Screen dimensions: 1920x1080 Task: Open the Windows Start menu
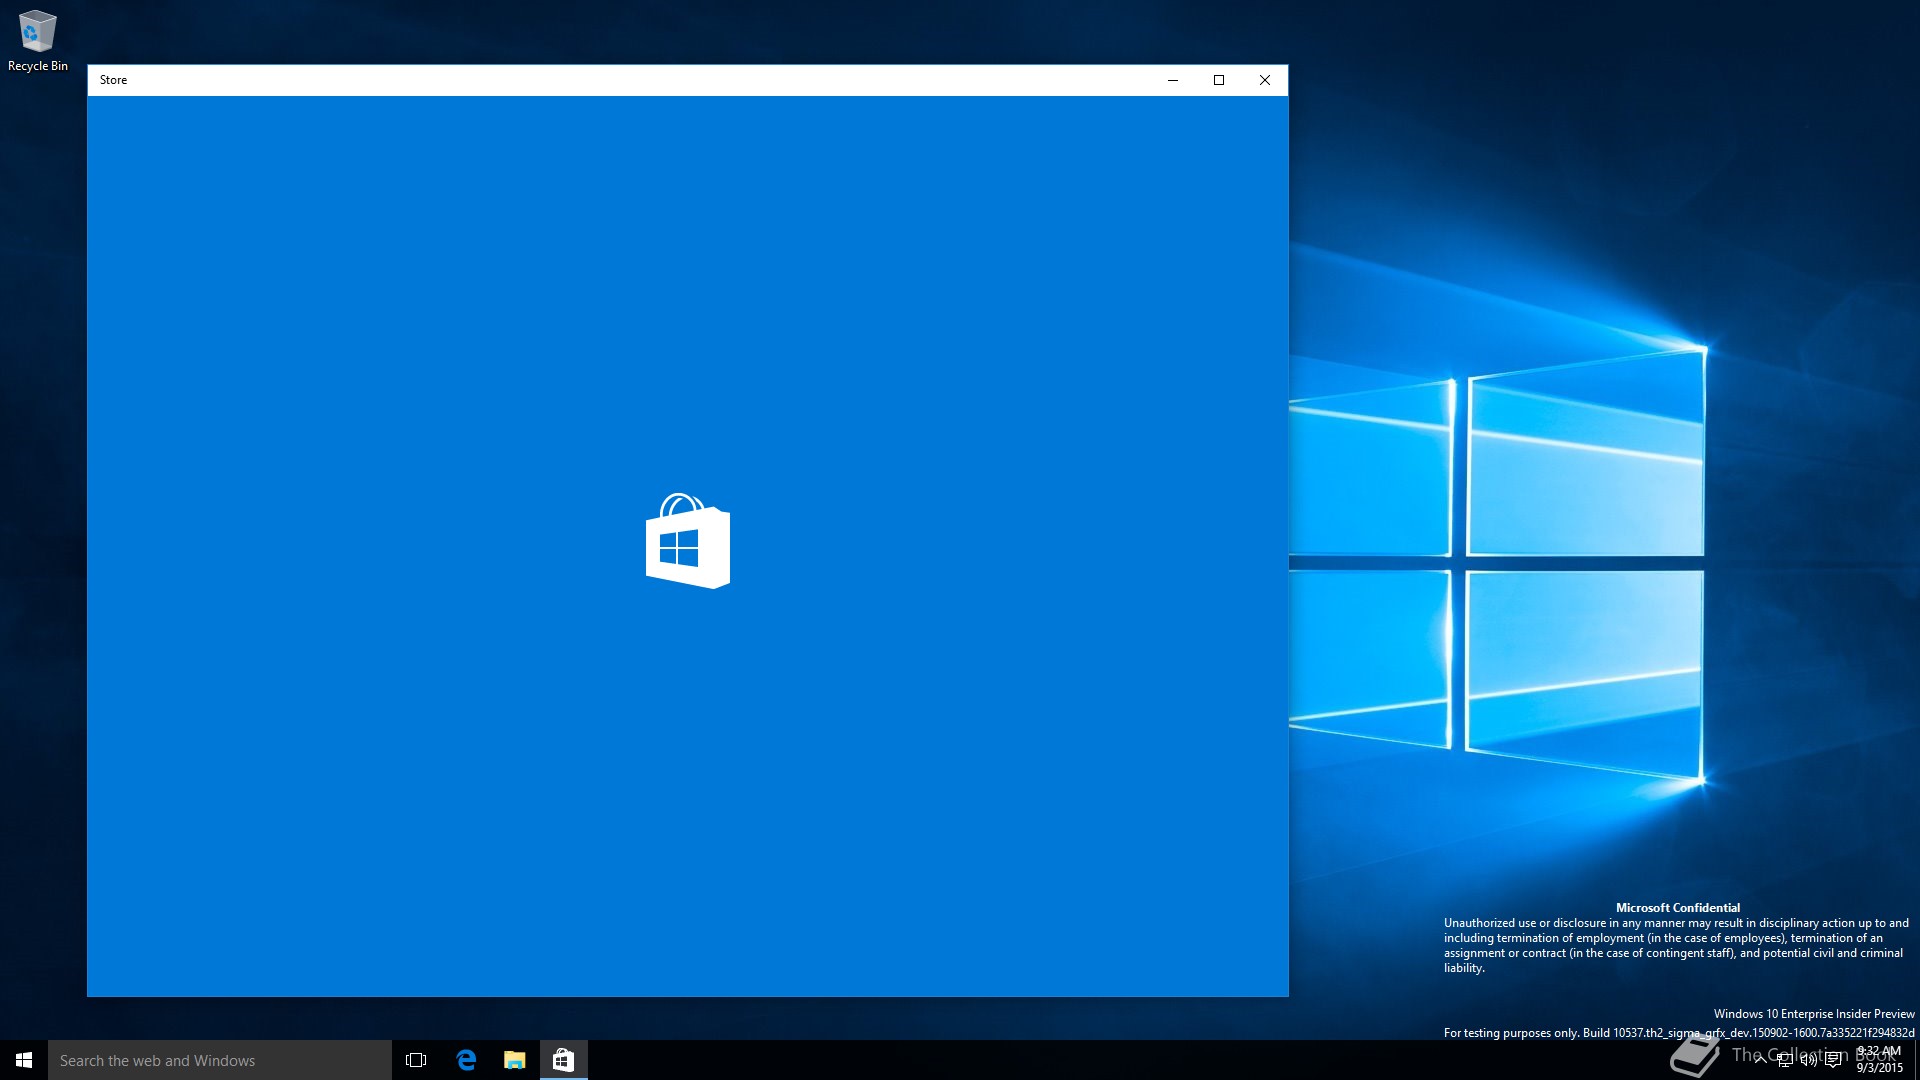tap(24, 1060)
